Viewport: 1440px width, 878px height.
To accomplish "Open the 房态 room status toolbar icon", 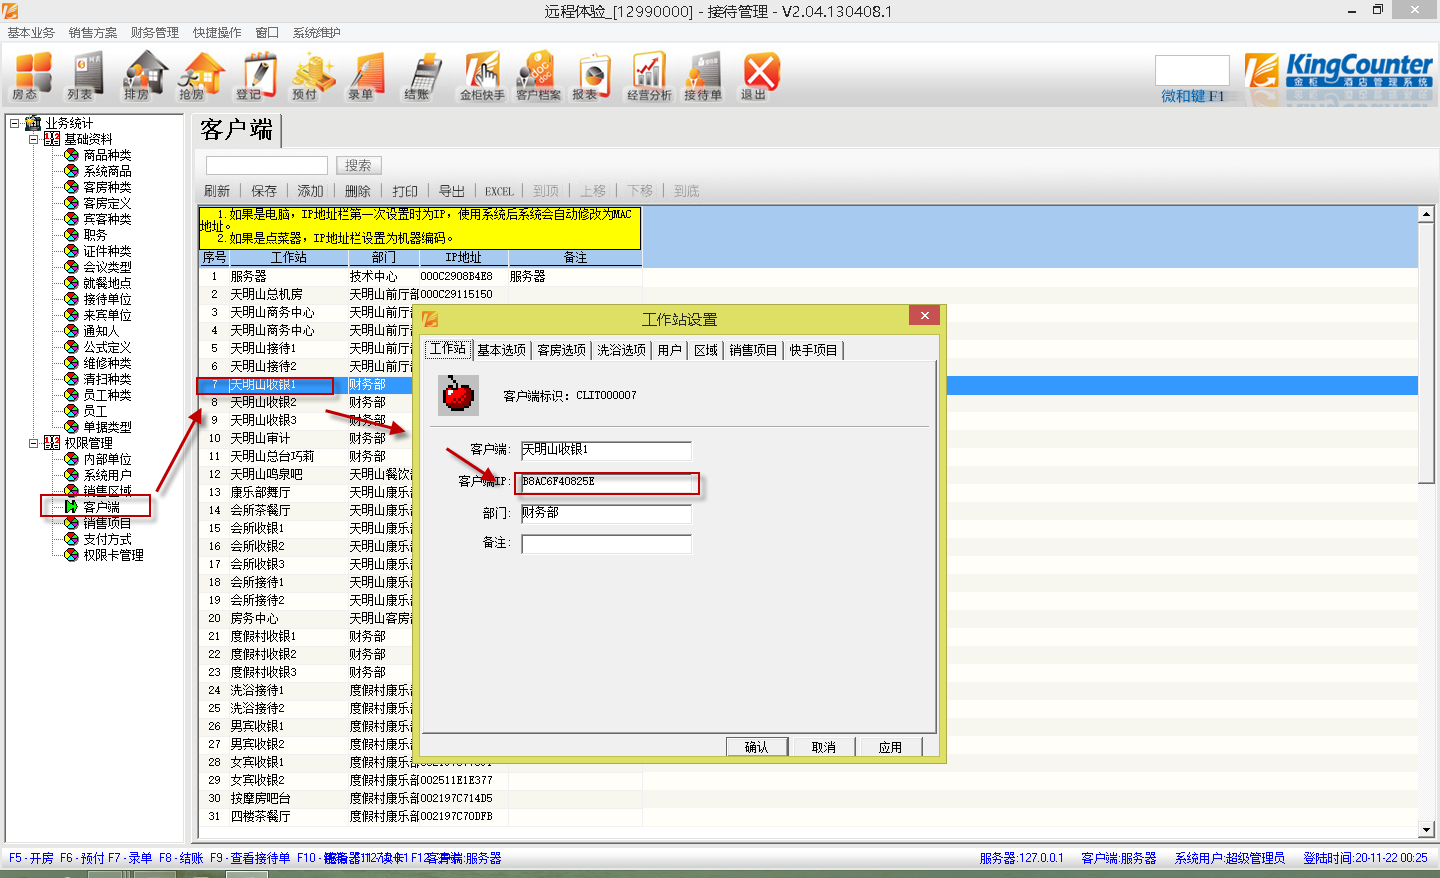I will pos(32,76).
